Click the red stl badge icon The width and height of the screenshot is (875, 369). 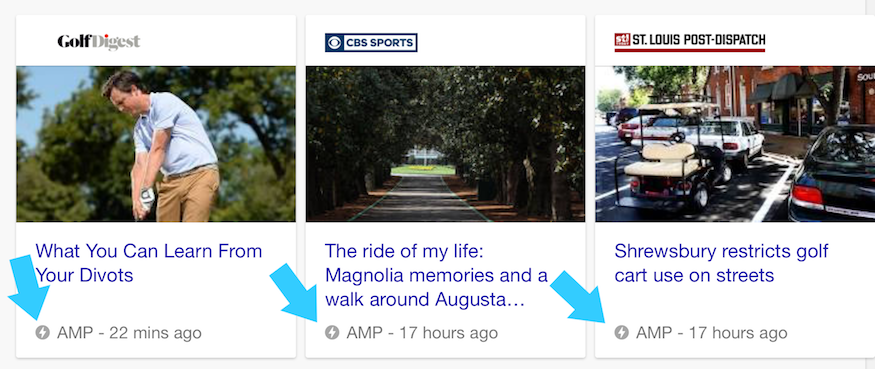[622, 40]
